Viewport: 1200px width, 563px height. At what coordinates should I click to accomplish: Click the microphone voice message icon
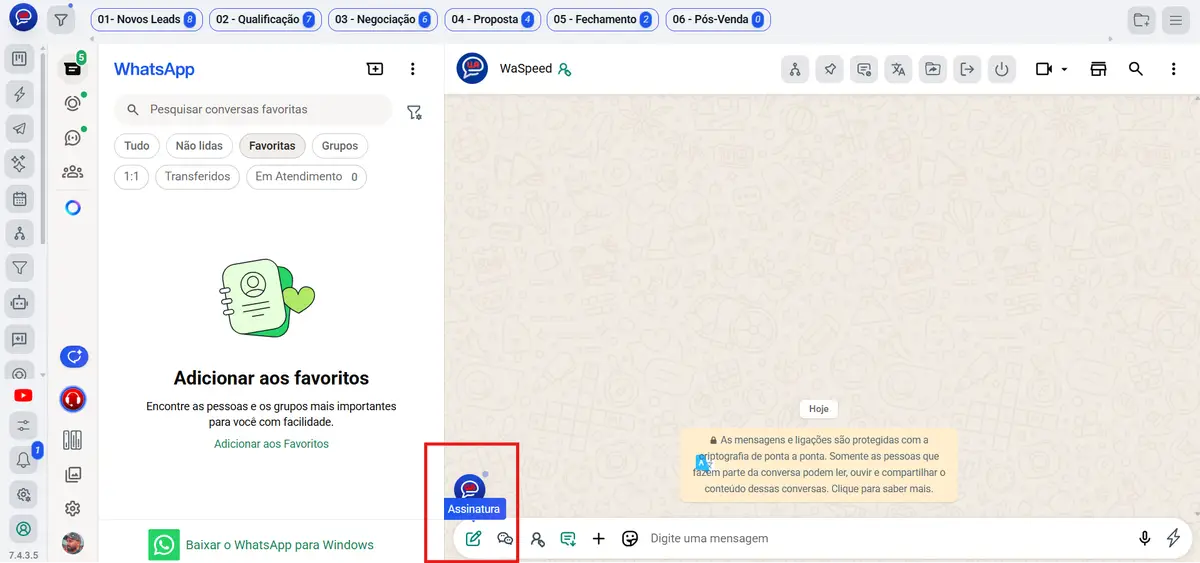pos(1145,538)
